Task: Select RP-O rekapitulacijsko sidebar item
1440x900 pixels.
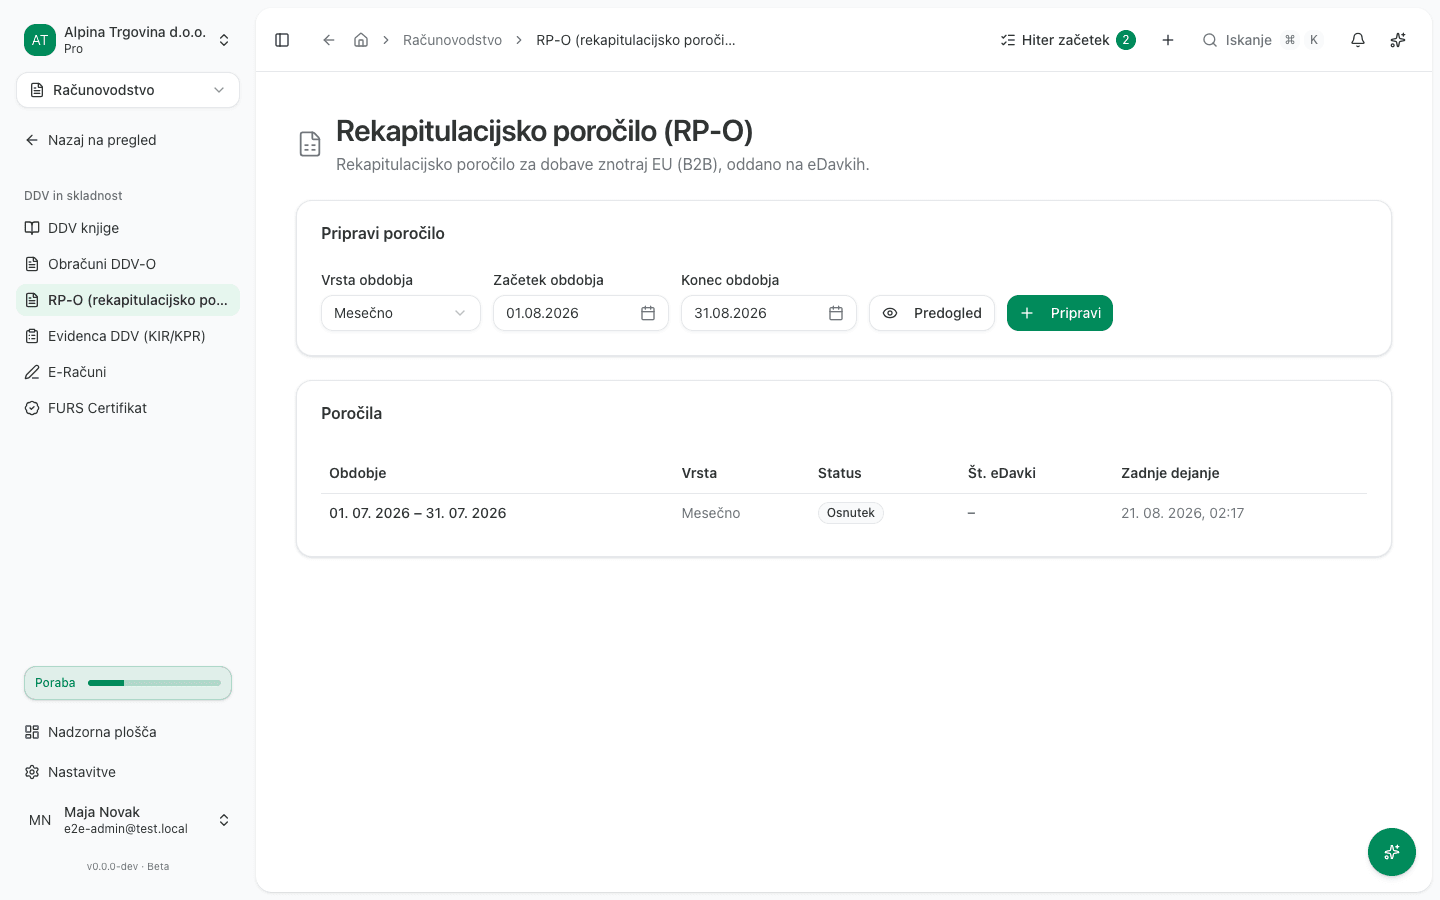Action: 128,300
